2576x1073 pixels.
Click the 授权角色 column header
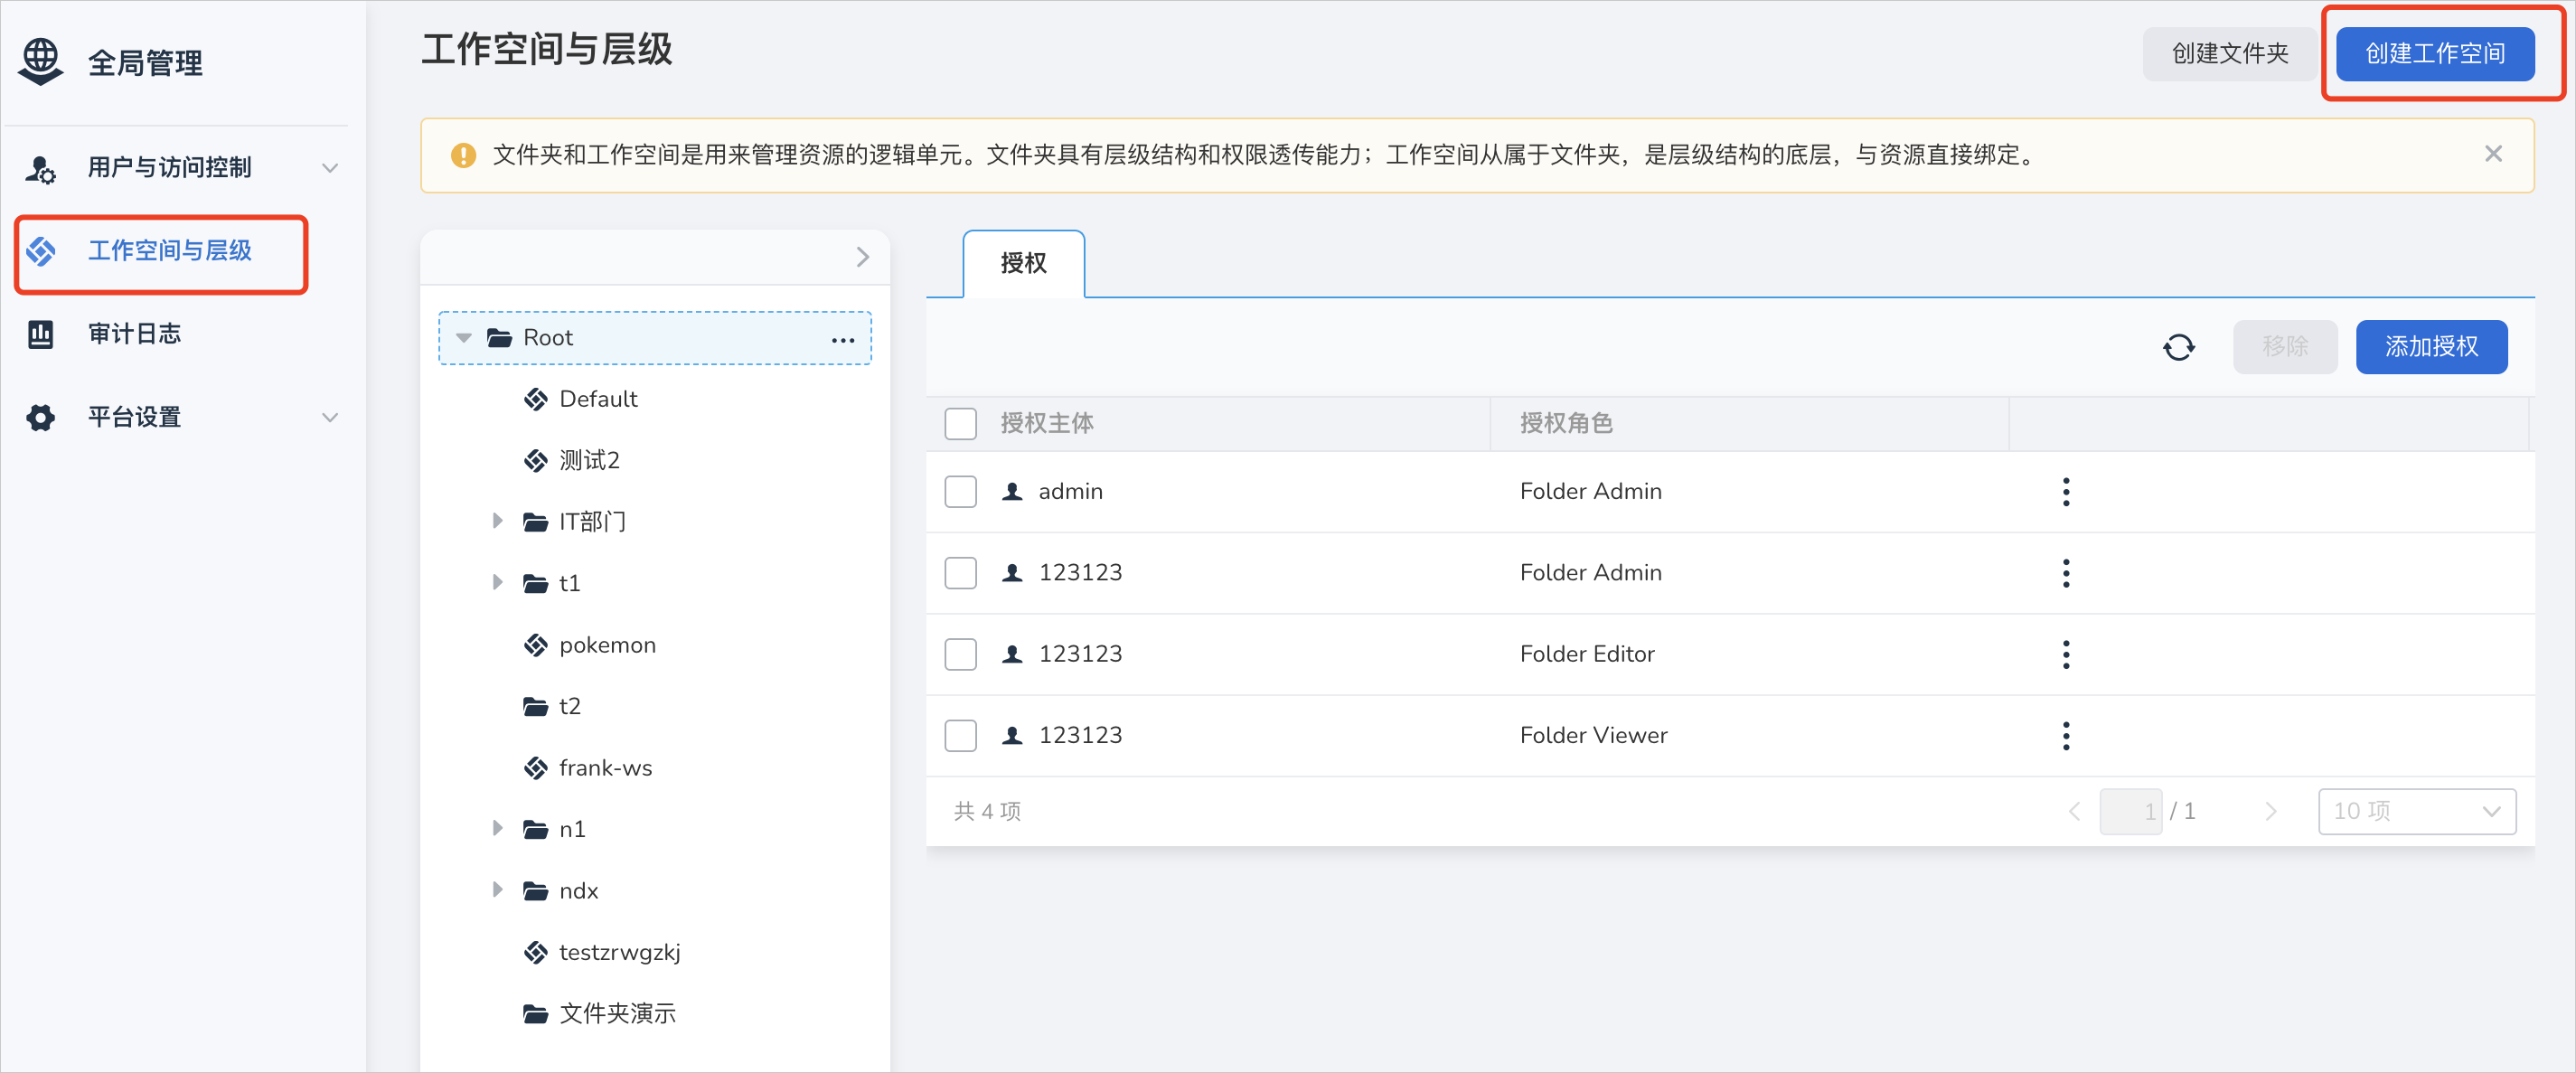coord(1566,424)
